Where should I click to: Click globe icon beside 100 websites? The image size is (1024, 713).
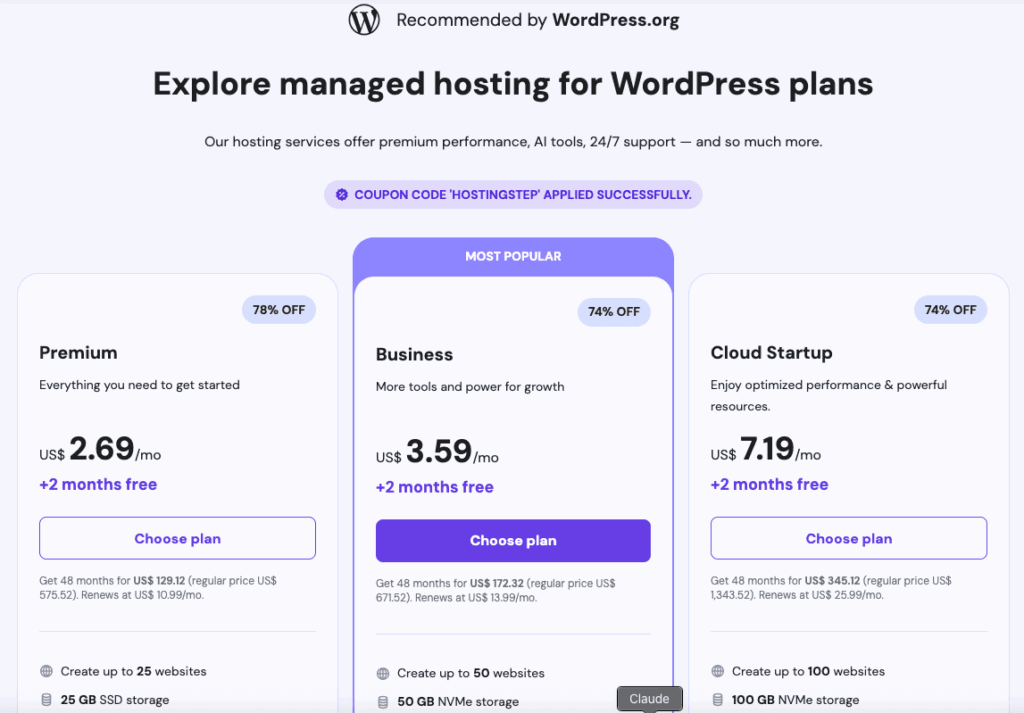click(718, 671)
